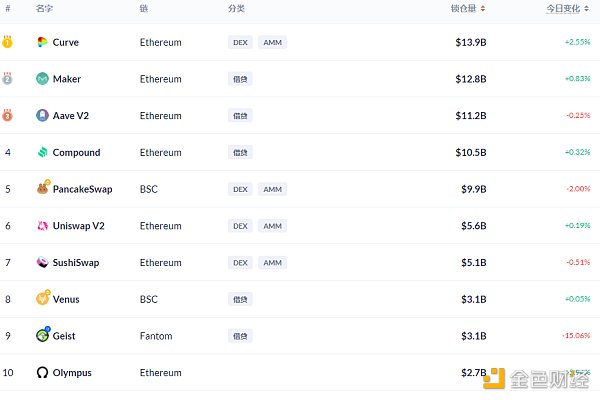This screenshot has width=600, height=400.
Task: Click the Fantom chain label for Geist
Action: [x=156, y=336]
